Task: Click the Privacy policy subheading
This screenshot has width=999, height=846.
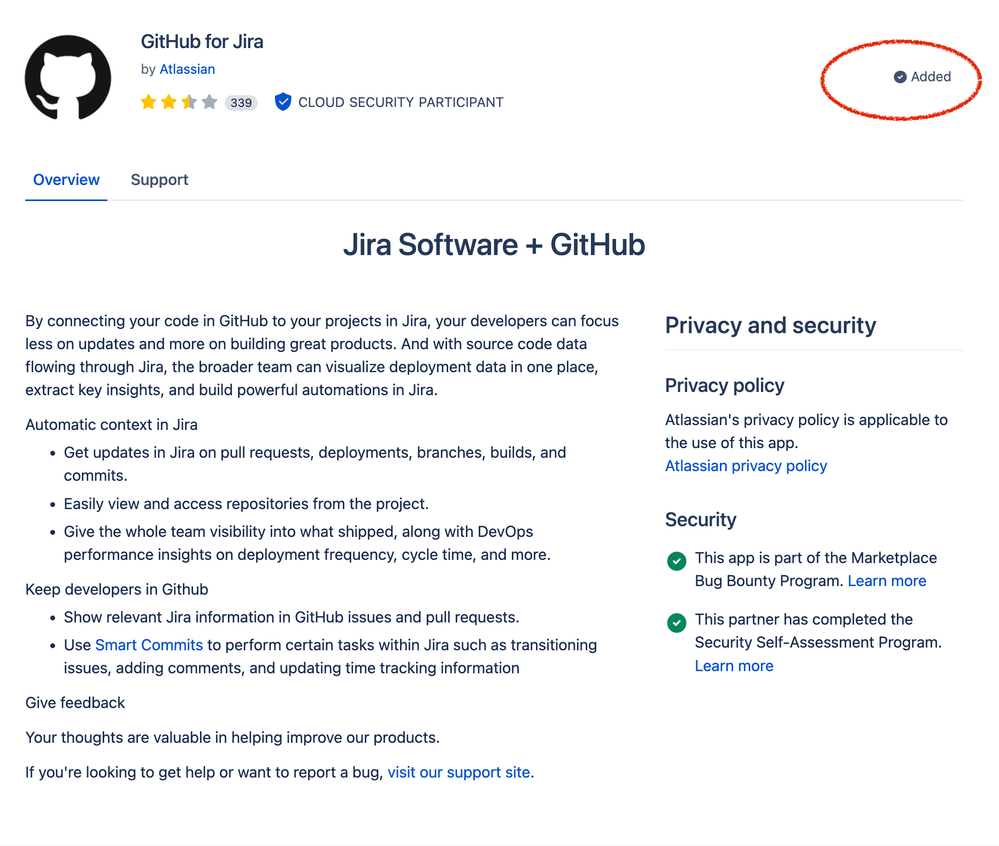Action: point(724,385)
